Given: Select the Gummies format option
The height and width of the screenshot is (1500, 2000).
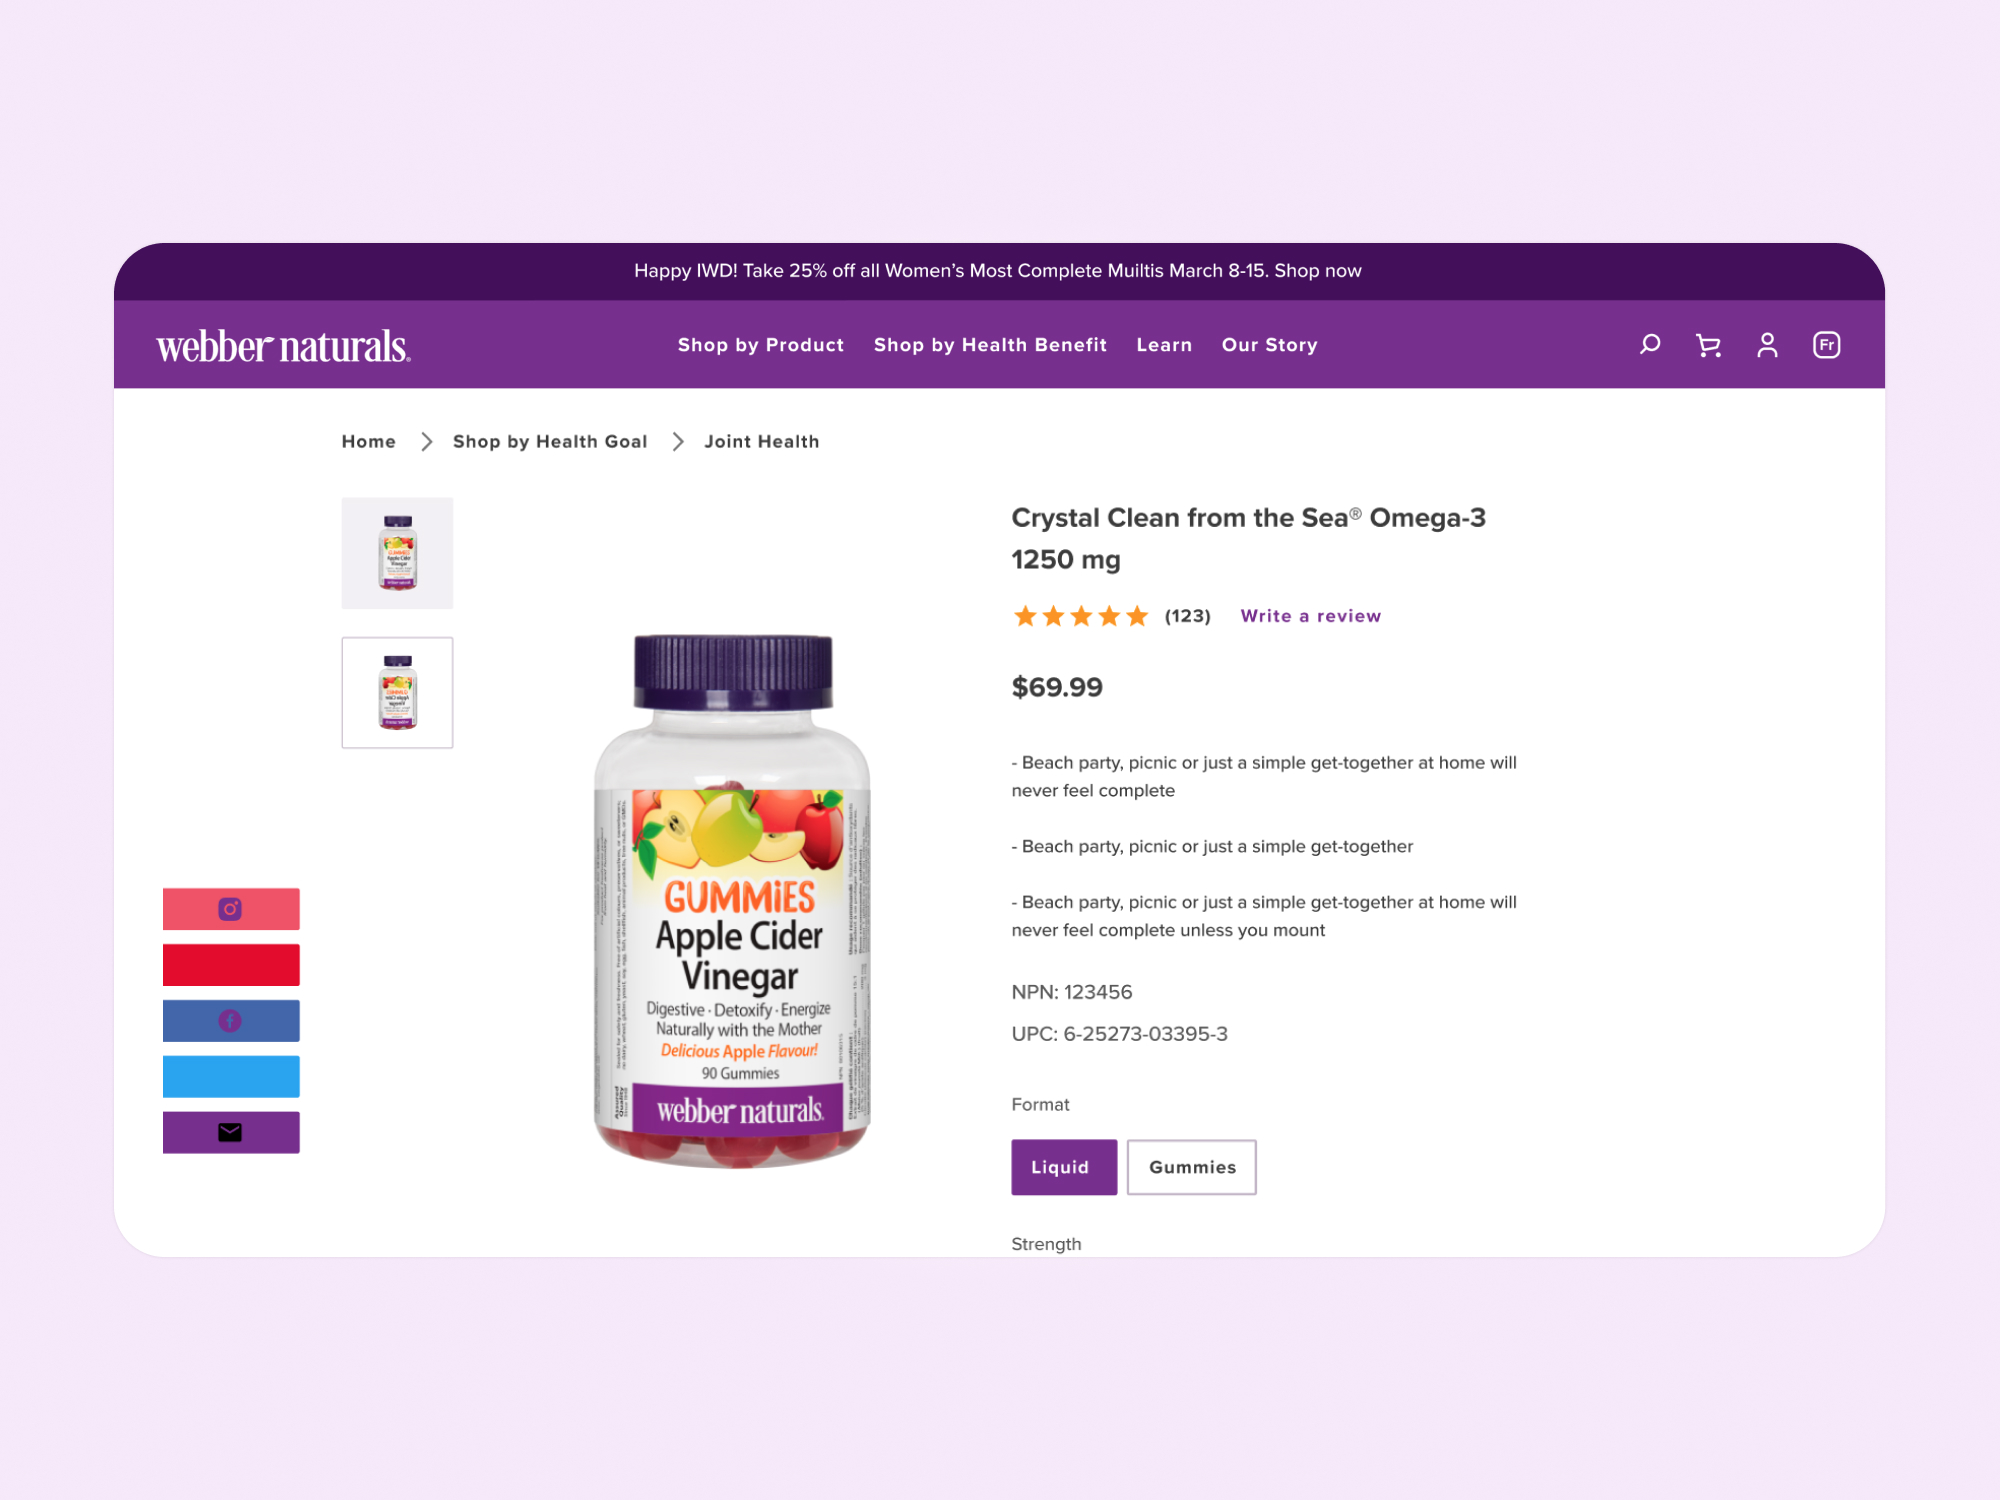Looking at the screenshot, I should (1192, 1167).
